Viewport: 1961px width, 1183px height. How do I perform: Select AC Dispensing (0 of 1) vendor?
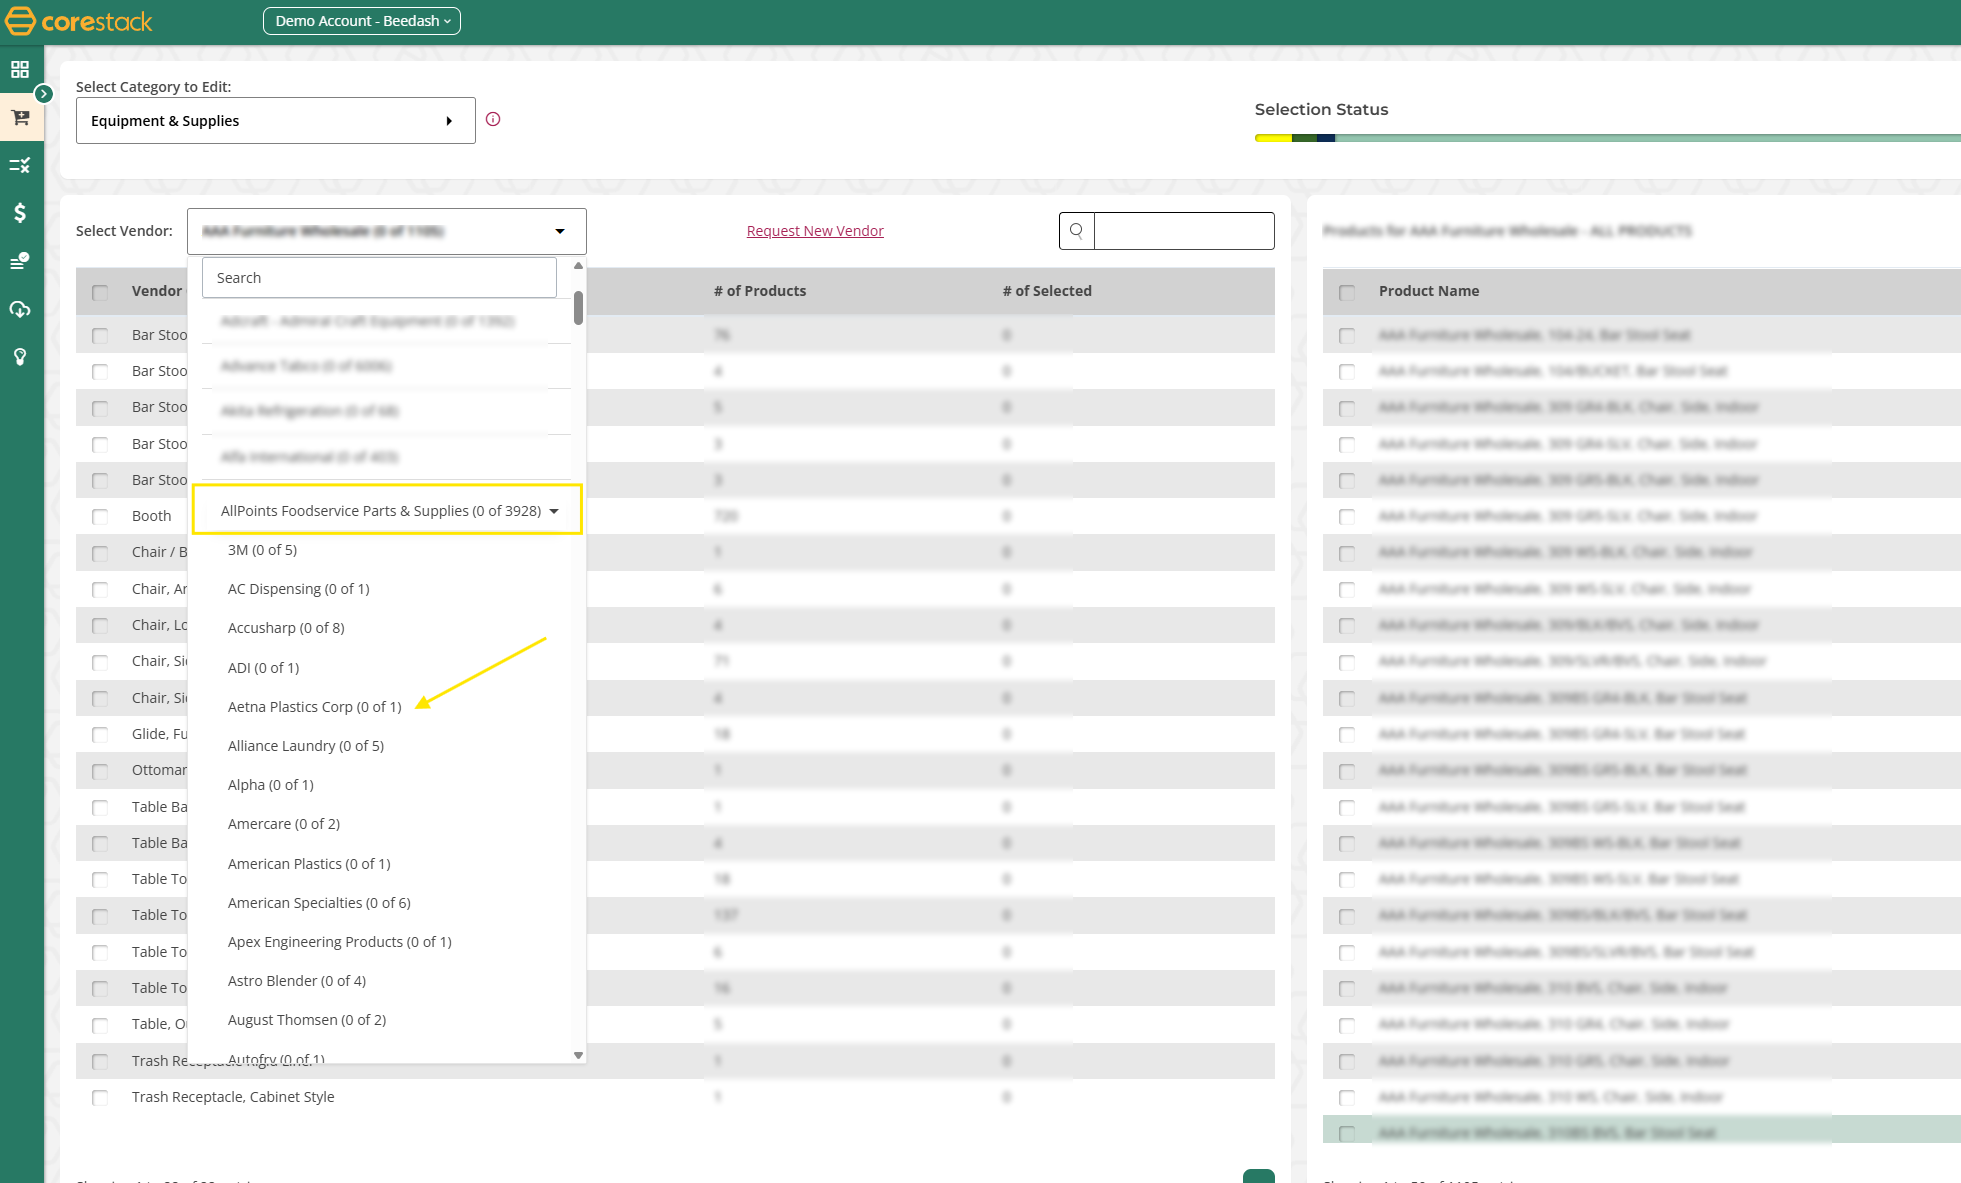(x=298, y=589)
